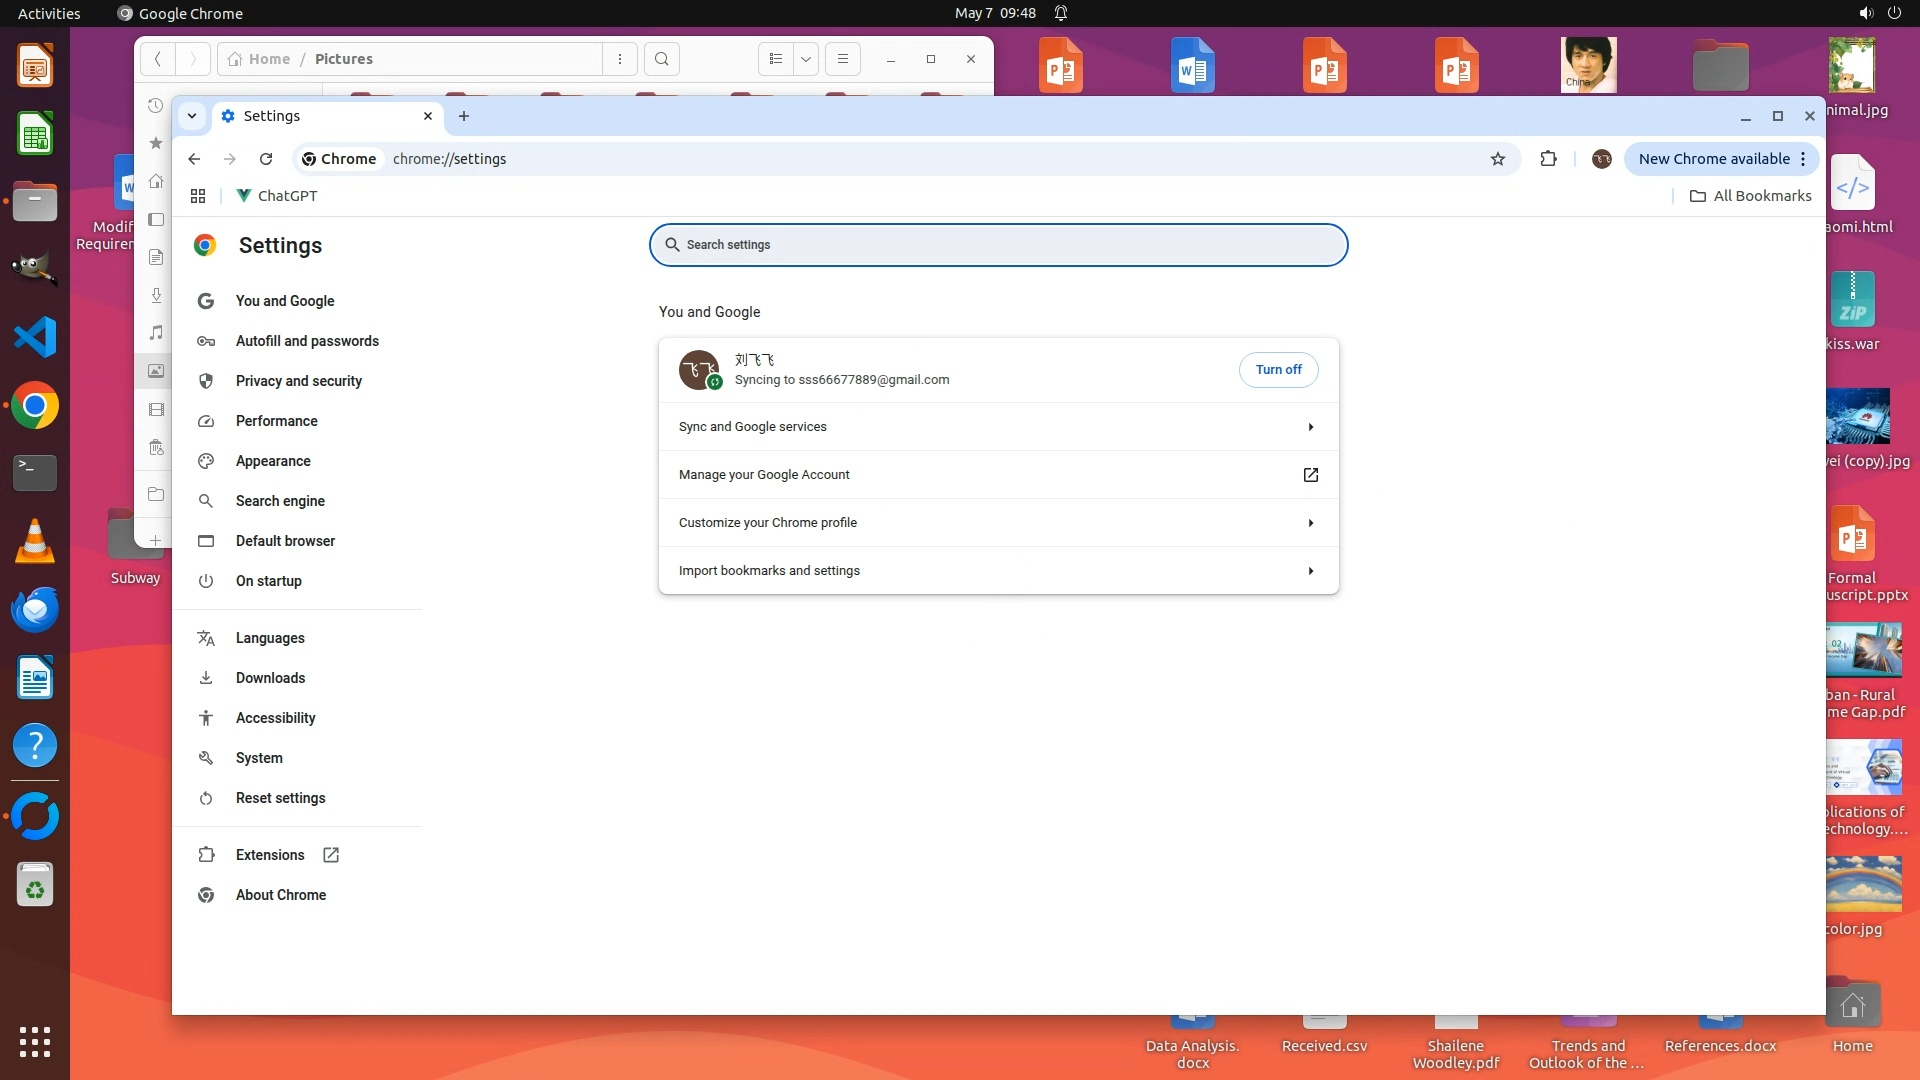
Task: Go back with the back arrow
Action: coord(194,159)
